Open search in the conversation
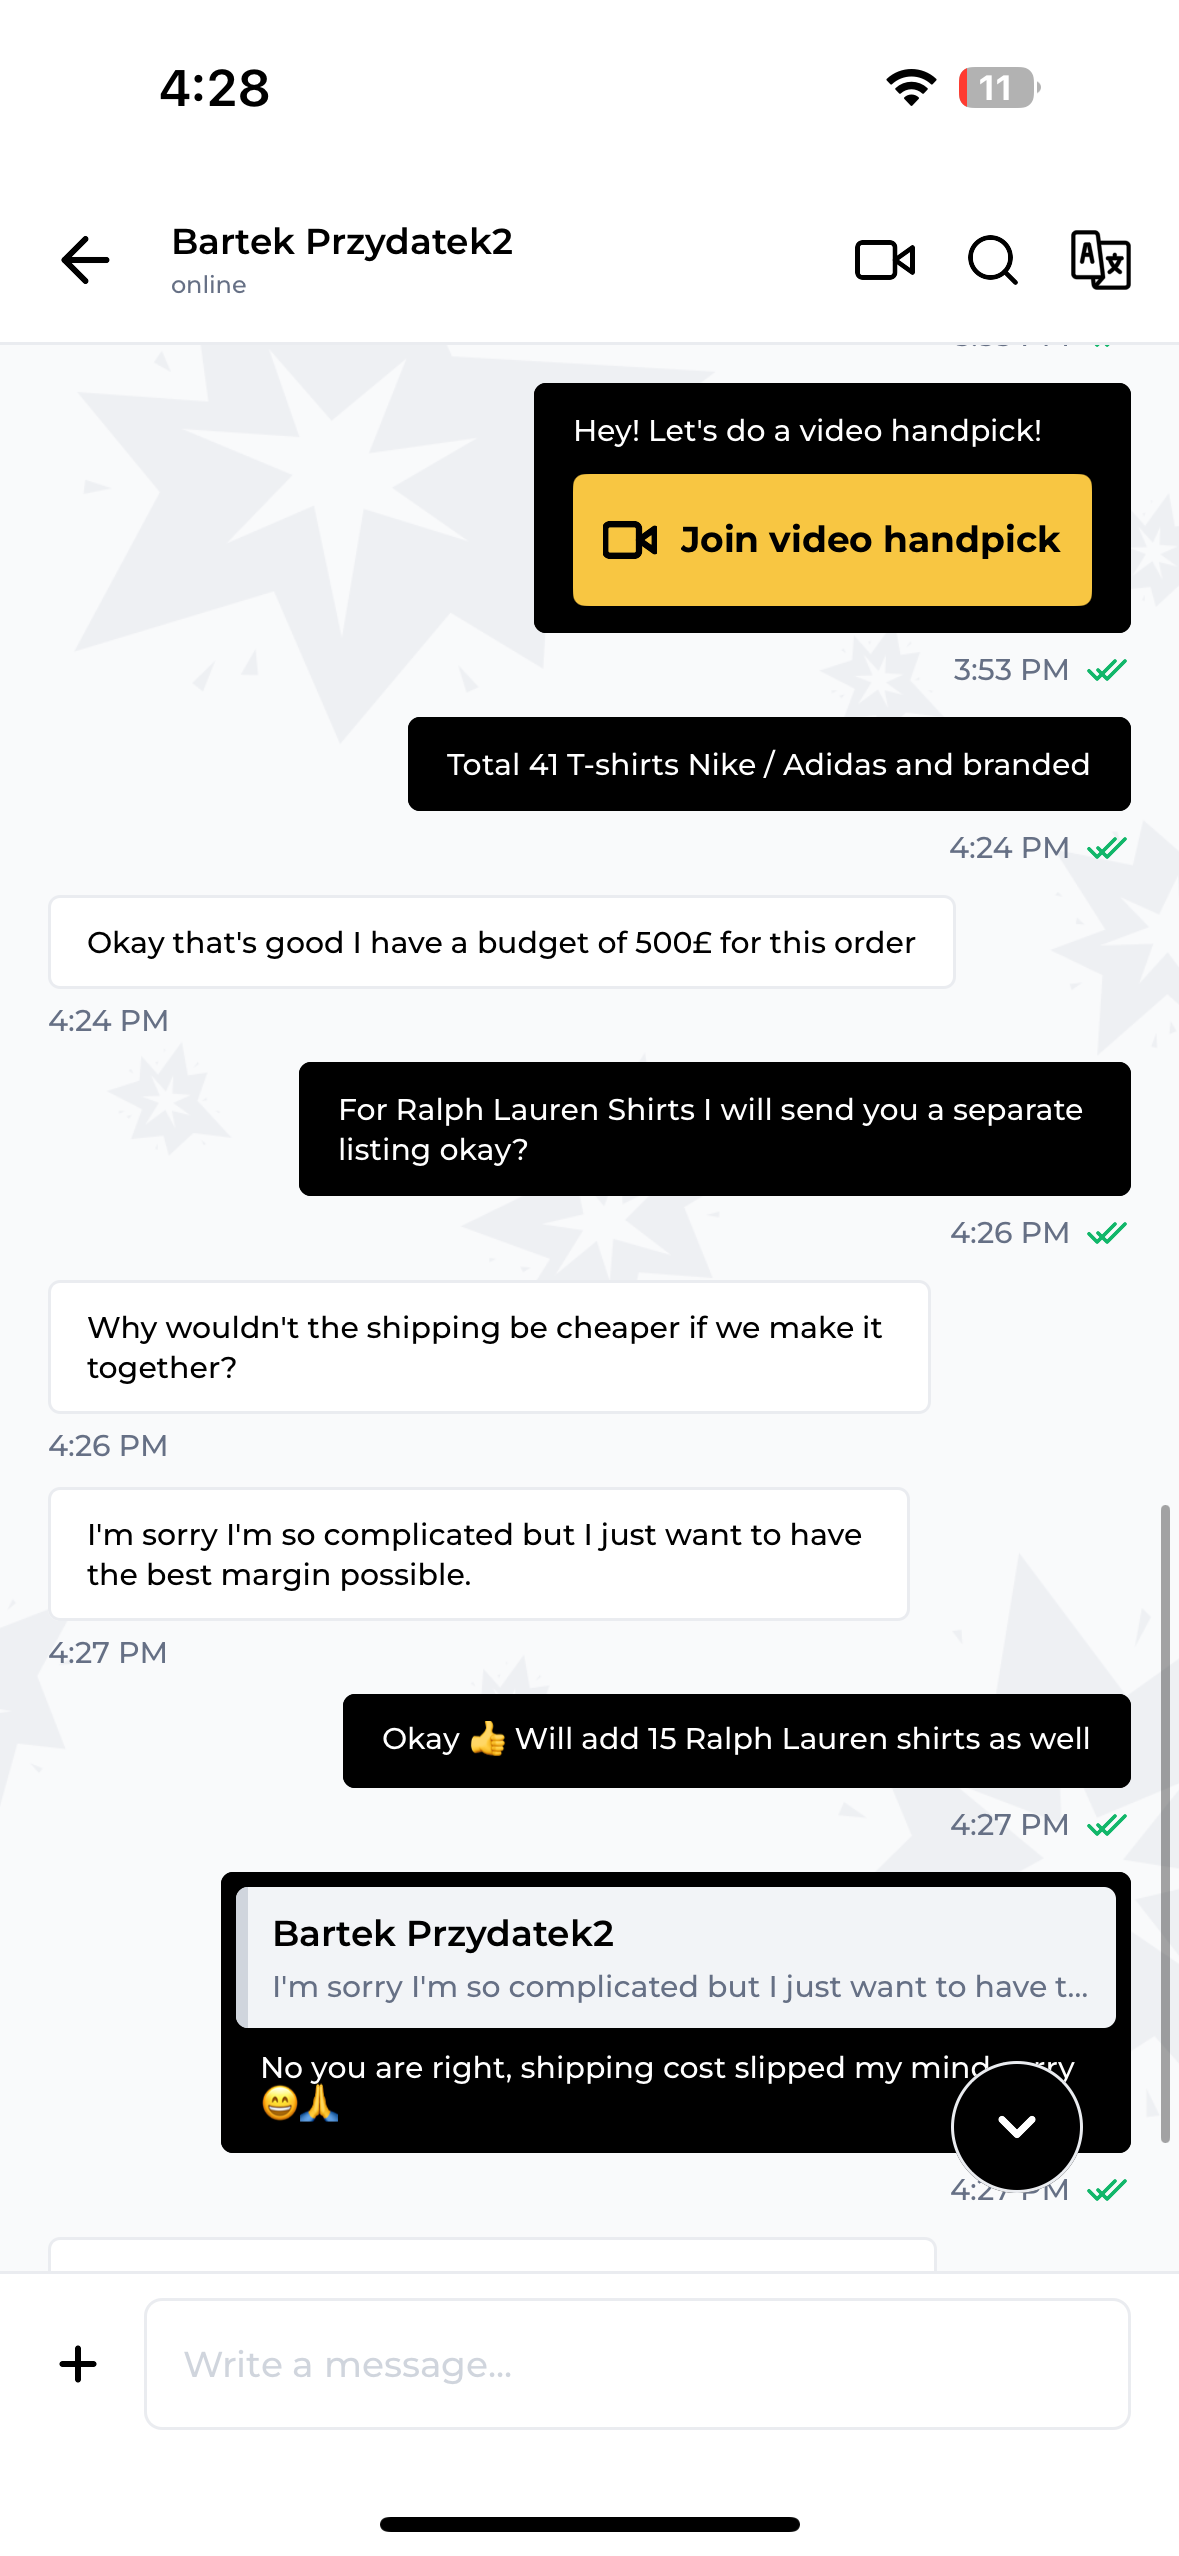Viewport: 1179px width, 2556px height. pos(993,260)
